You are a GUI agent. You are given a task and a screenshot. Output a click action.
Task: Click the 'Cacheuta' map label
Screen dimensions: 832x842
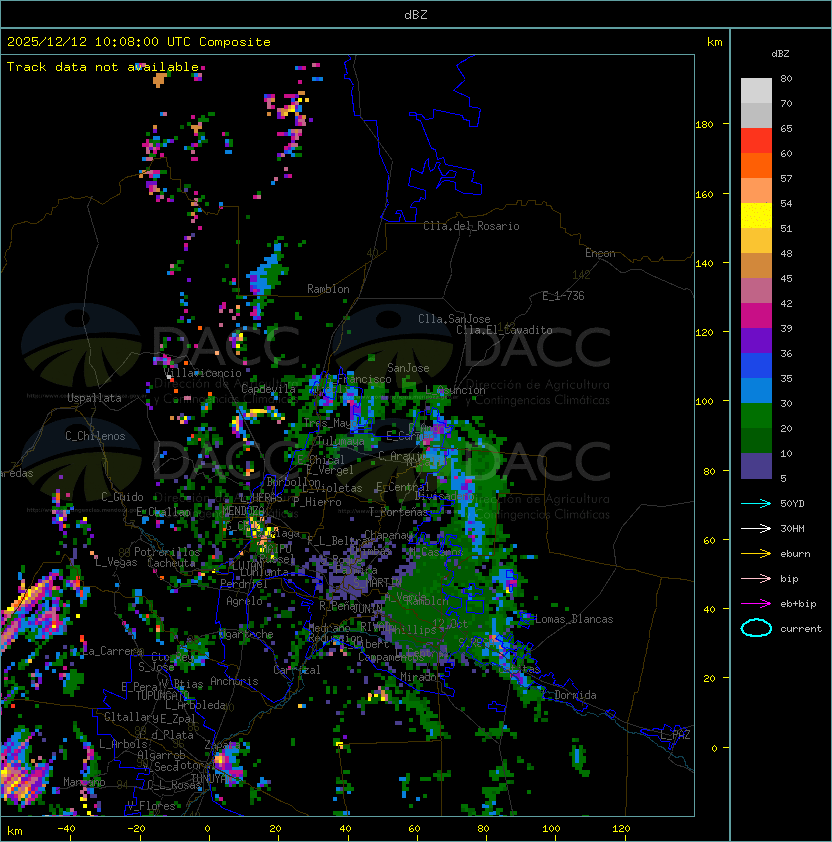click(x=171, y=563)
